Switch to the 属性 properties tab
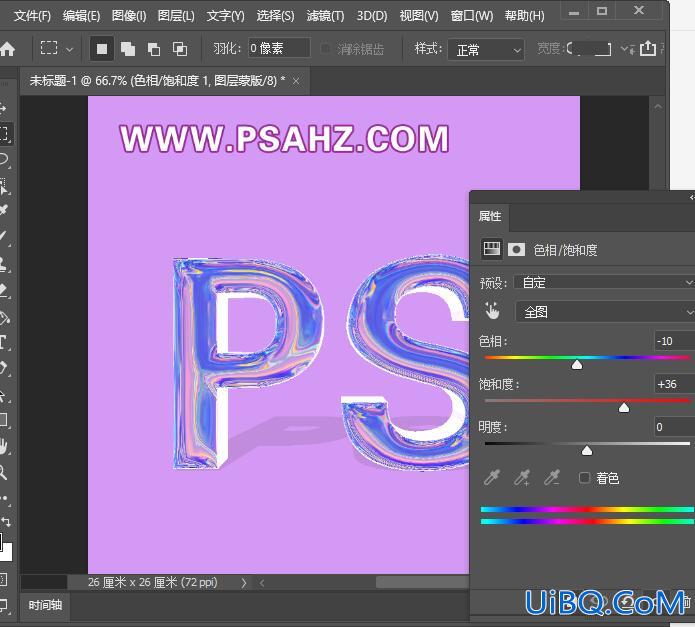695x627 pixels. click(490, 216)
